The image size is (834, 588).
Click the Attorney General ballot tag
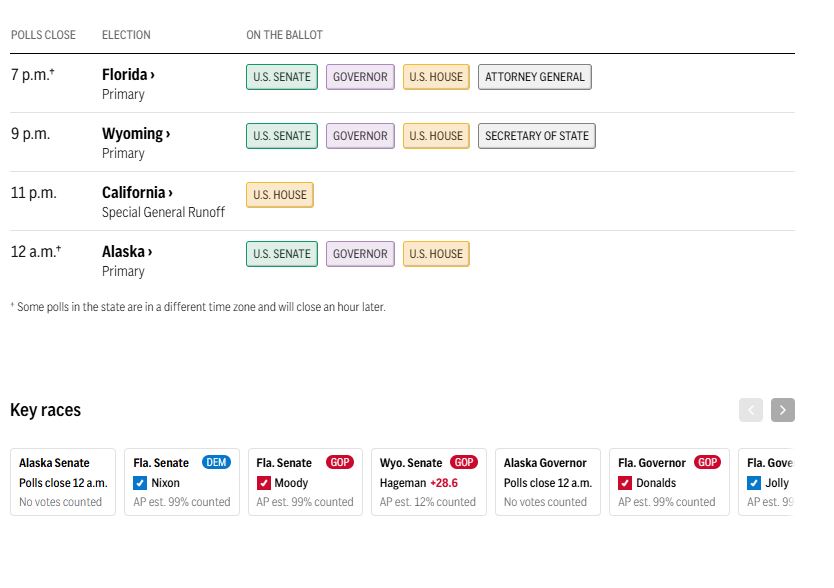pyautogui.click(x=535, y=77)
